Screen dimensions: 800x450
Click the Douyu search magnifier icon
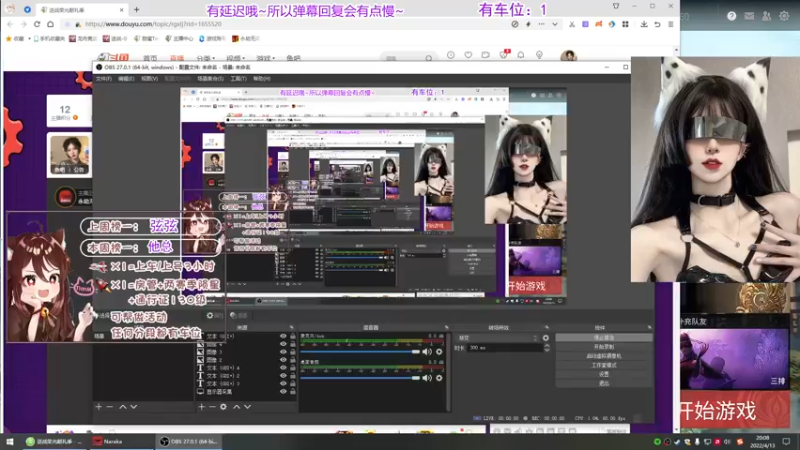(429, 58)
